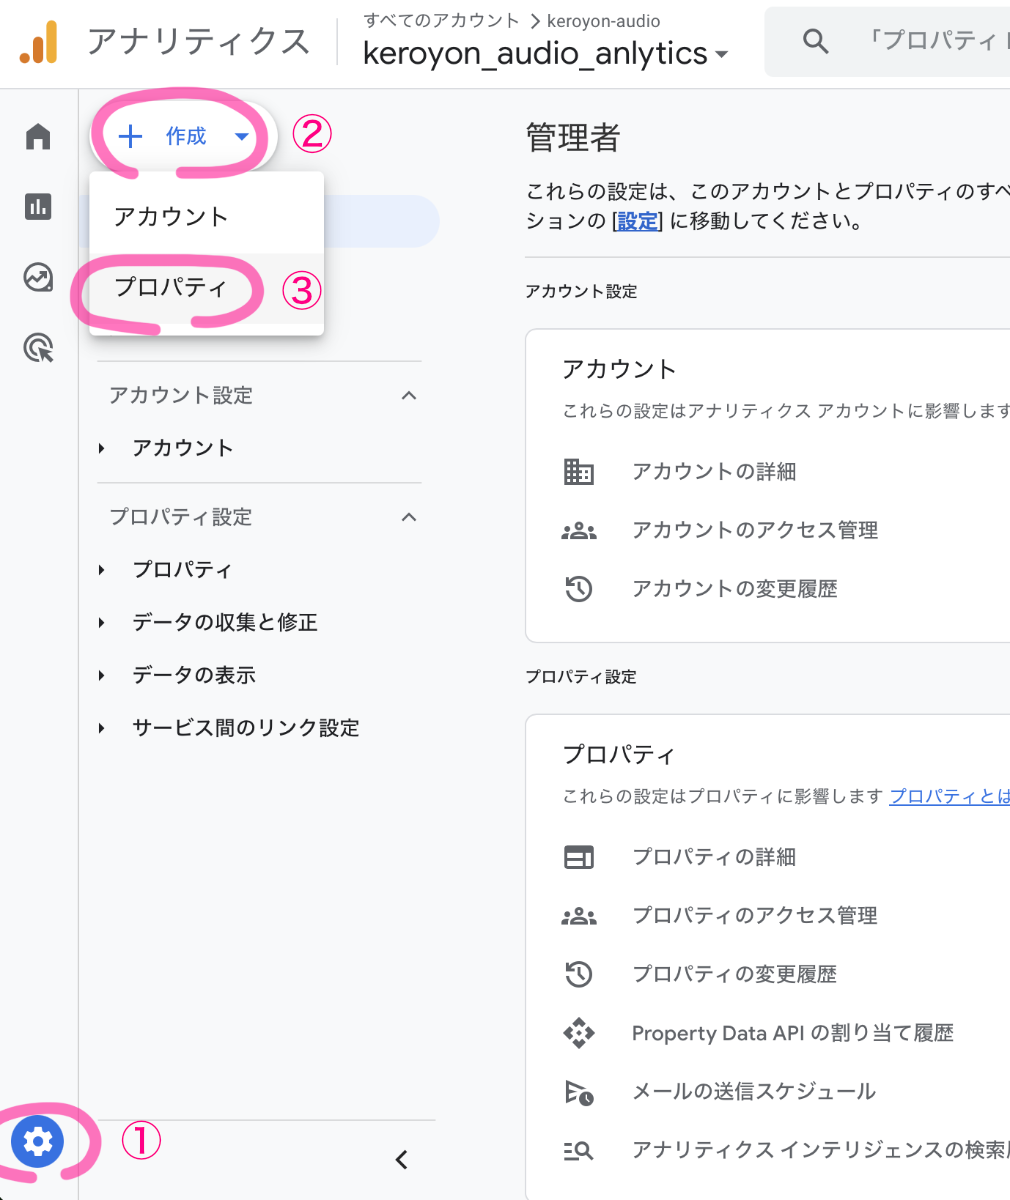Screen dimensions: 1010x1200
Task: Expand サービス間のリンク設定 tree item
Action: (x=245, y=728)
